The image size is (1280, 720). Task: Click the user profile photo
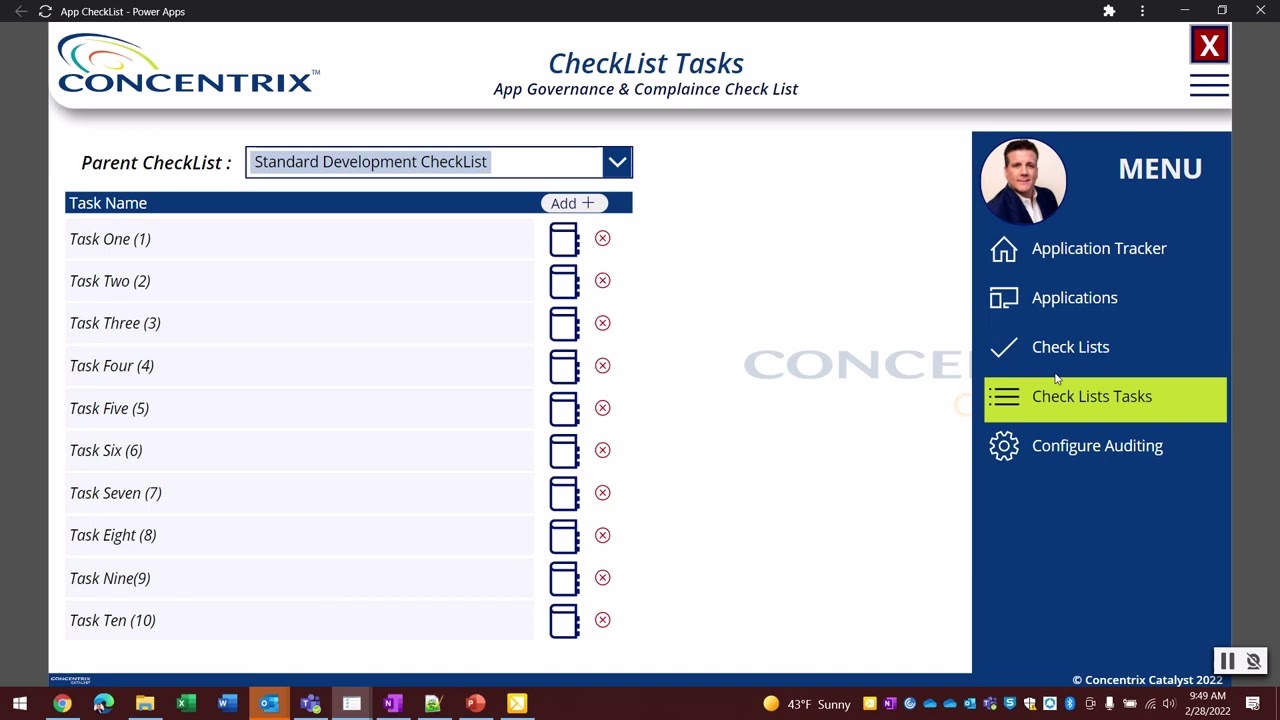click(x=1023, y=182)
